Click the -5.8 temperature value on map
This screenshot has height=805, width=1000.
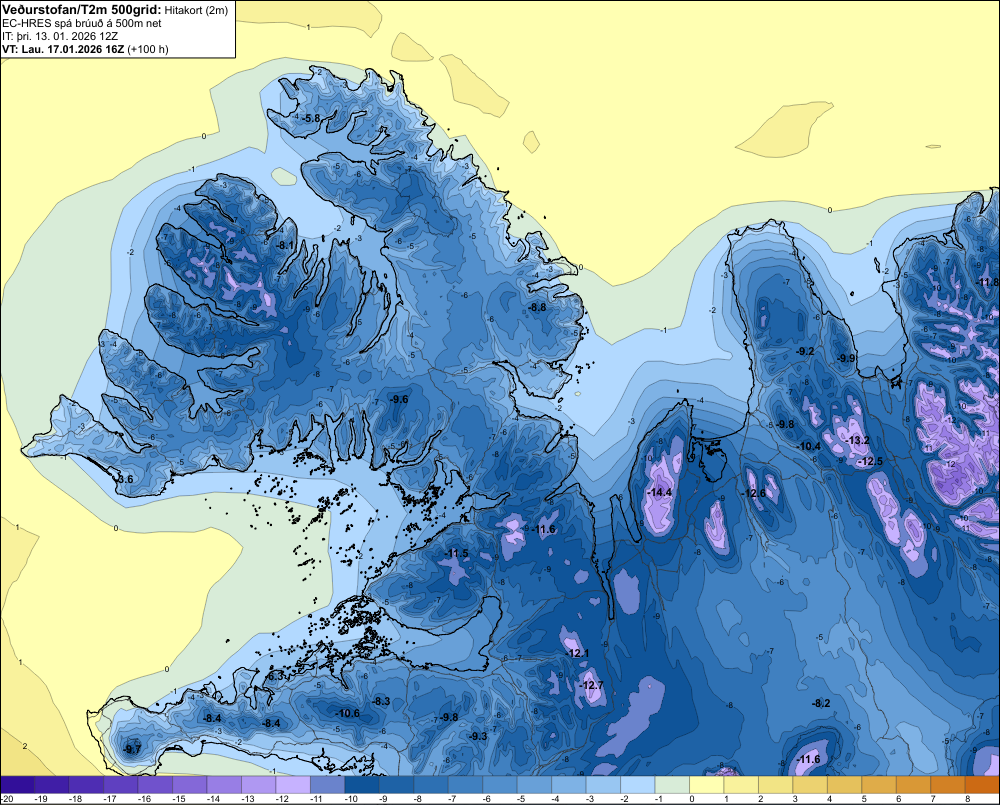coord(311,119)
